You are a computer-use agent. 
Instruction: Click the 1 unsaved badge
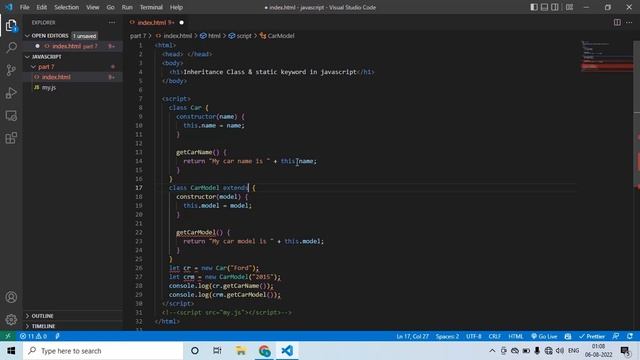click(84, 36)
